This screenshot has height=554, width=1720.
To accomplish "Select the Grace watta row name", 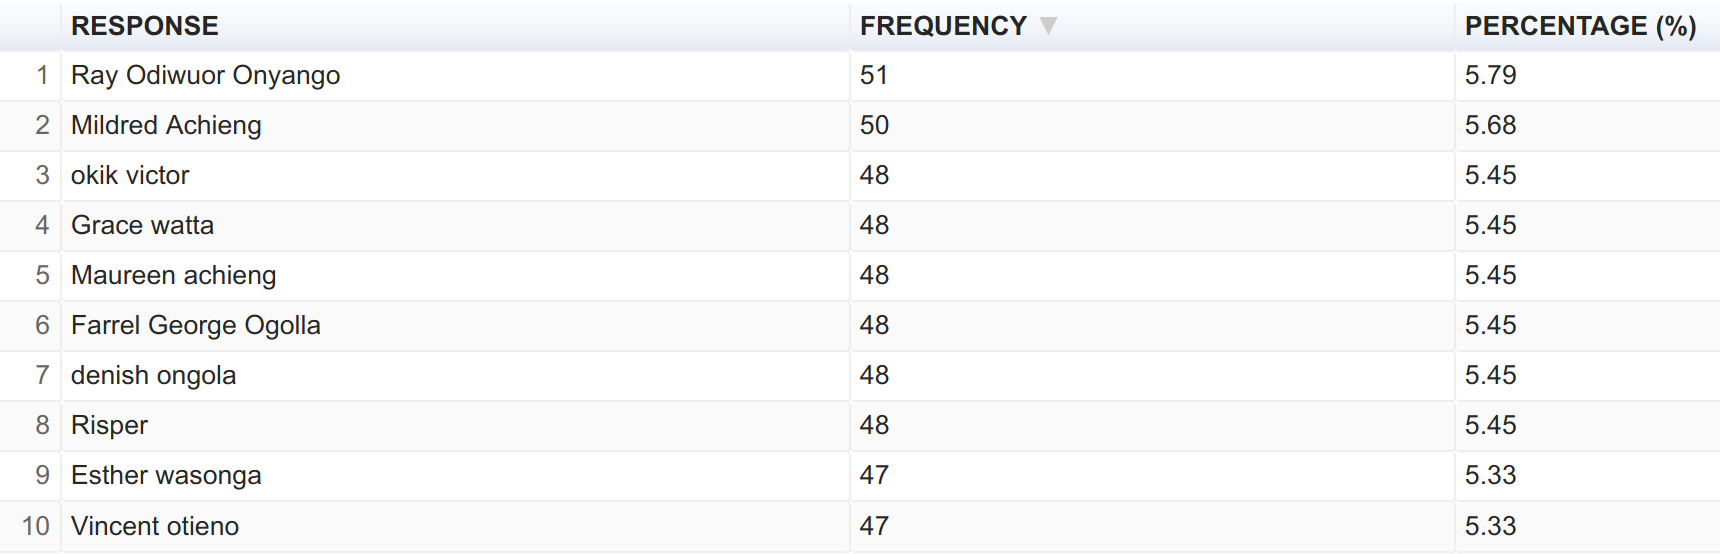I will click(x=142, y=226).
